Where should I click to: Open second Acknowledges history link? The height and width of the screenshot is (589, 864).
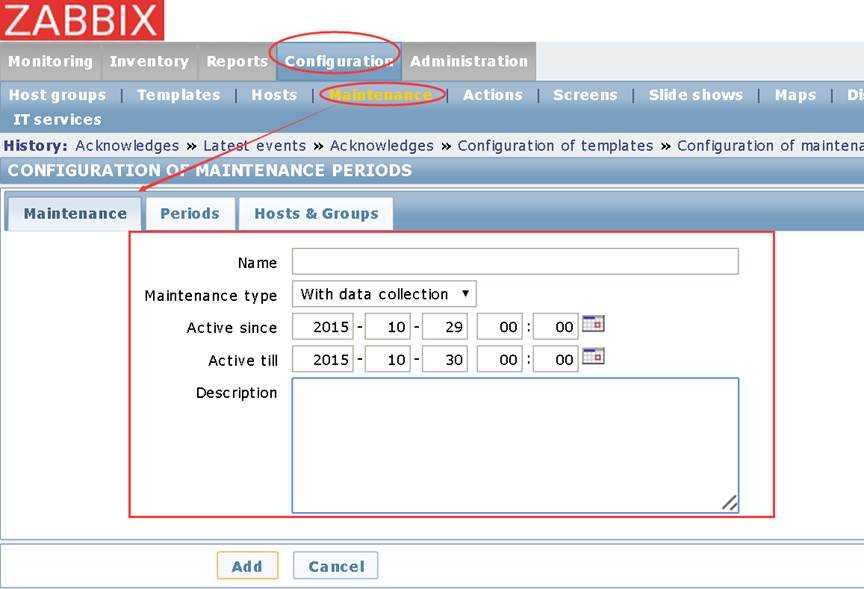click(382, 146)
